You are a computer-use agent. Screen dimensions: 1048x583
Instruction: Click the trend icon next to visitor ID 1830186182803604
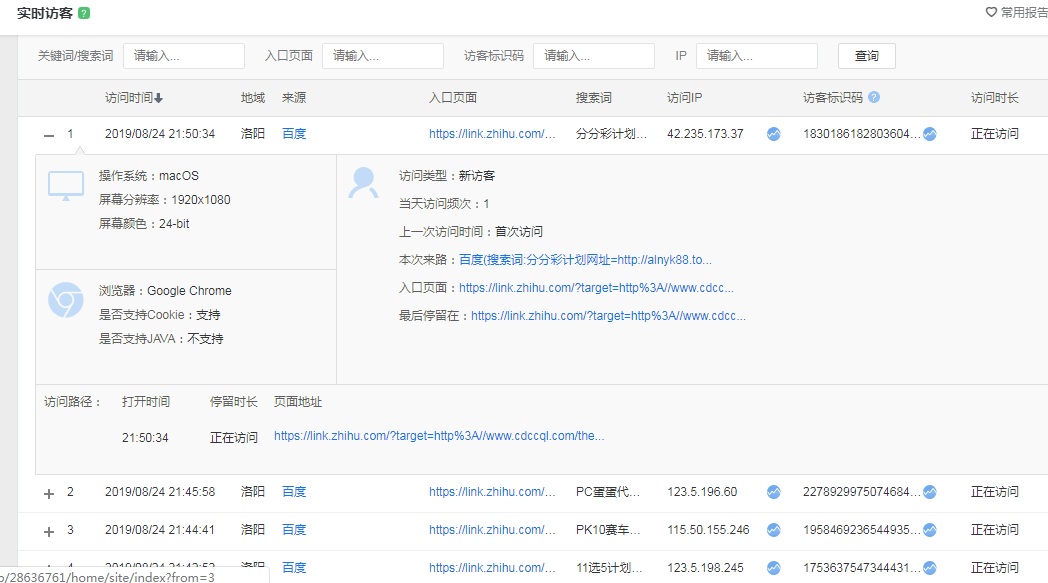(x=930, y=134)
